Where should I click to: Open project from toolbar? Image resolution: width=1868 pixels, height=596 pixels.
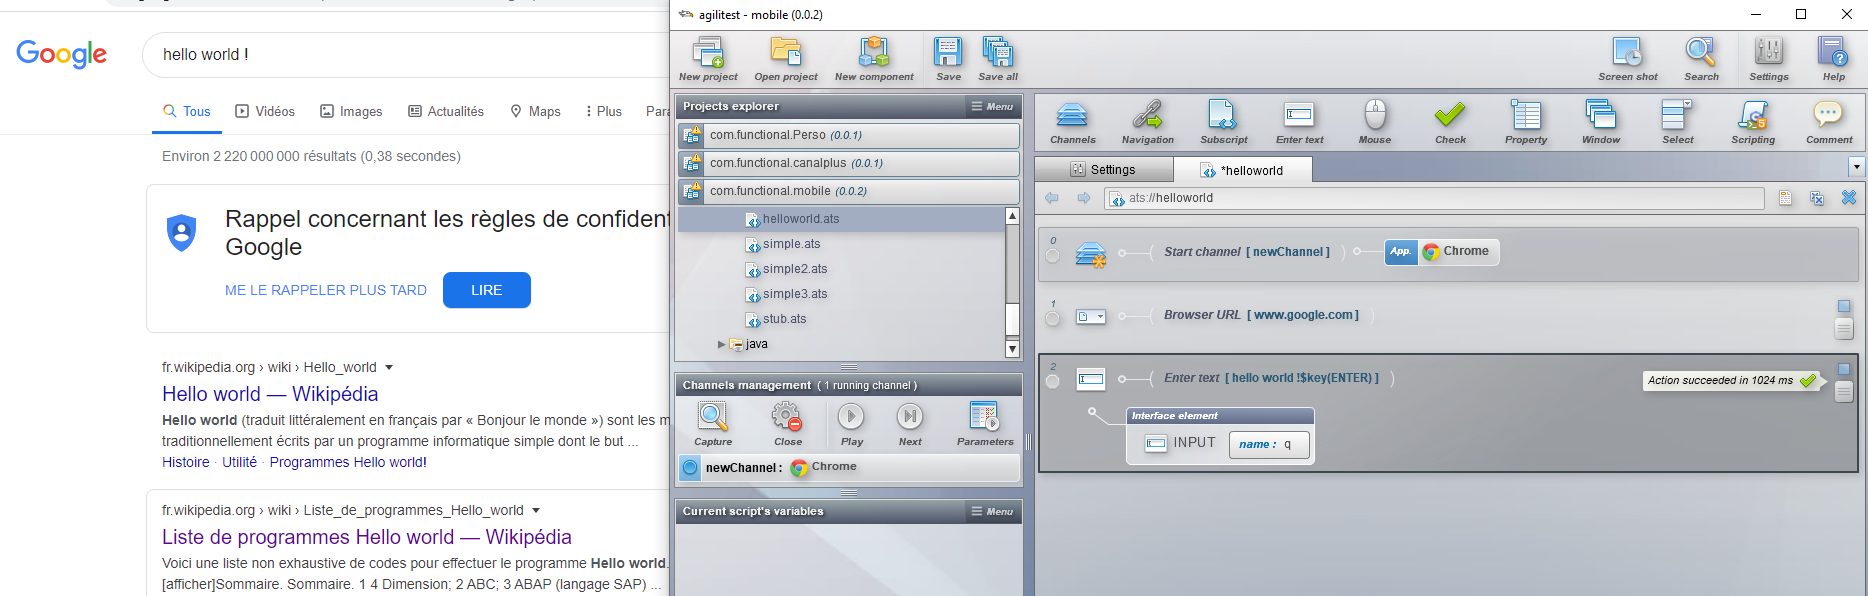tap(786, 59)
